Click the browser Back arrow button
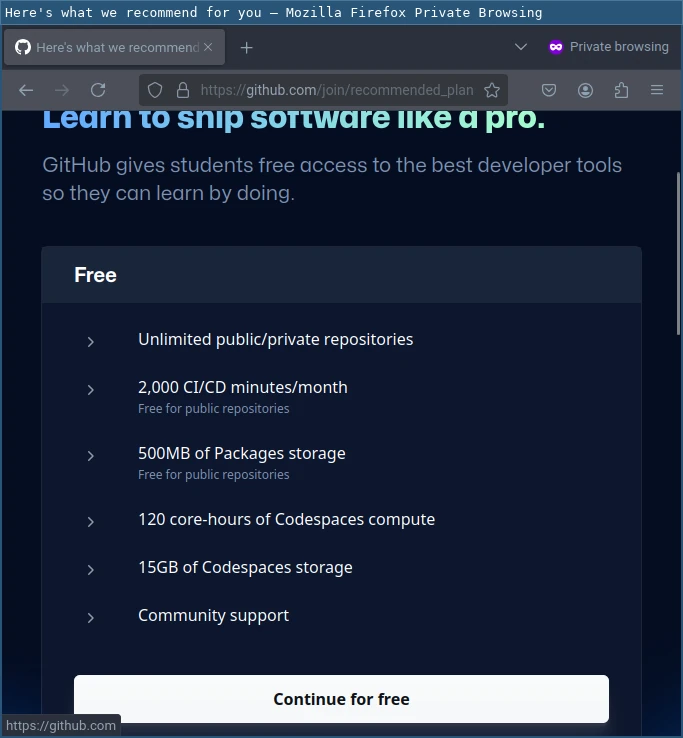683x738 pixels. [x=26, y=90]
